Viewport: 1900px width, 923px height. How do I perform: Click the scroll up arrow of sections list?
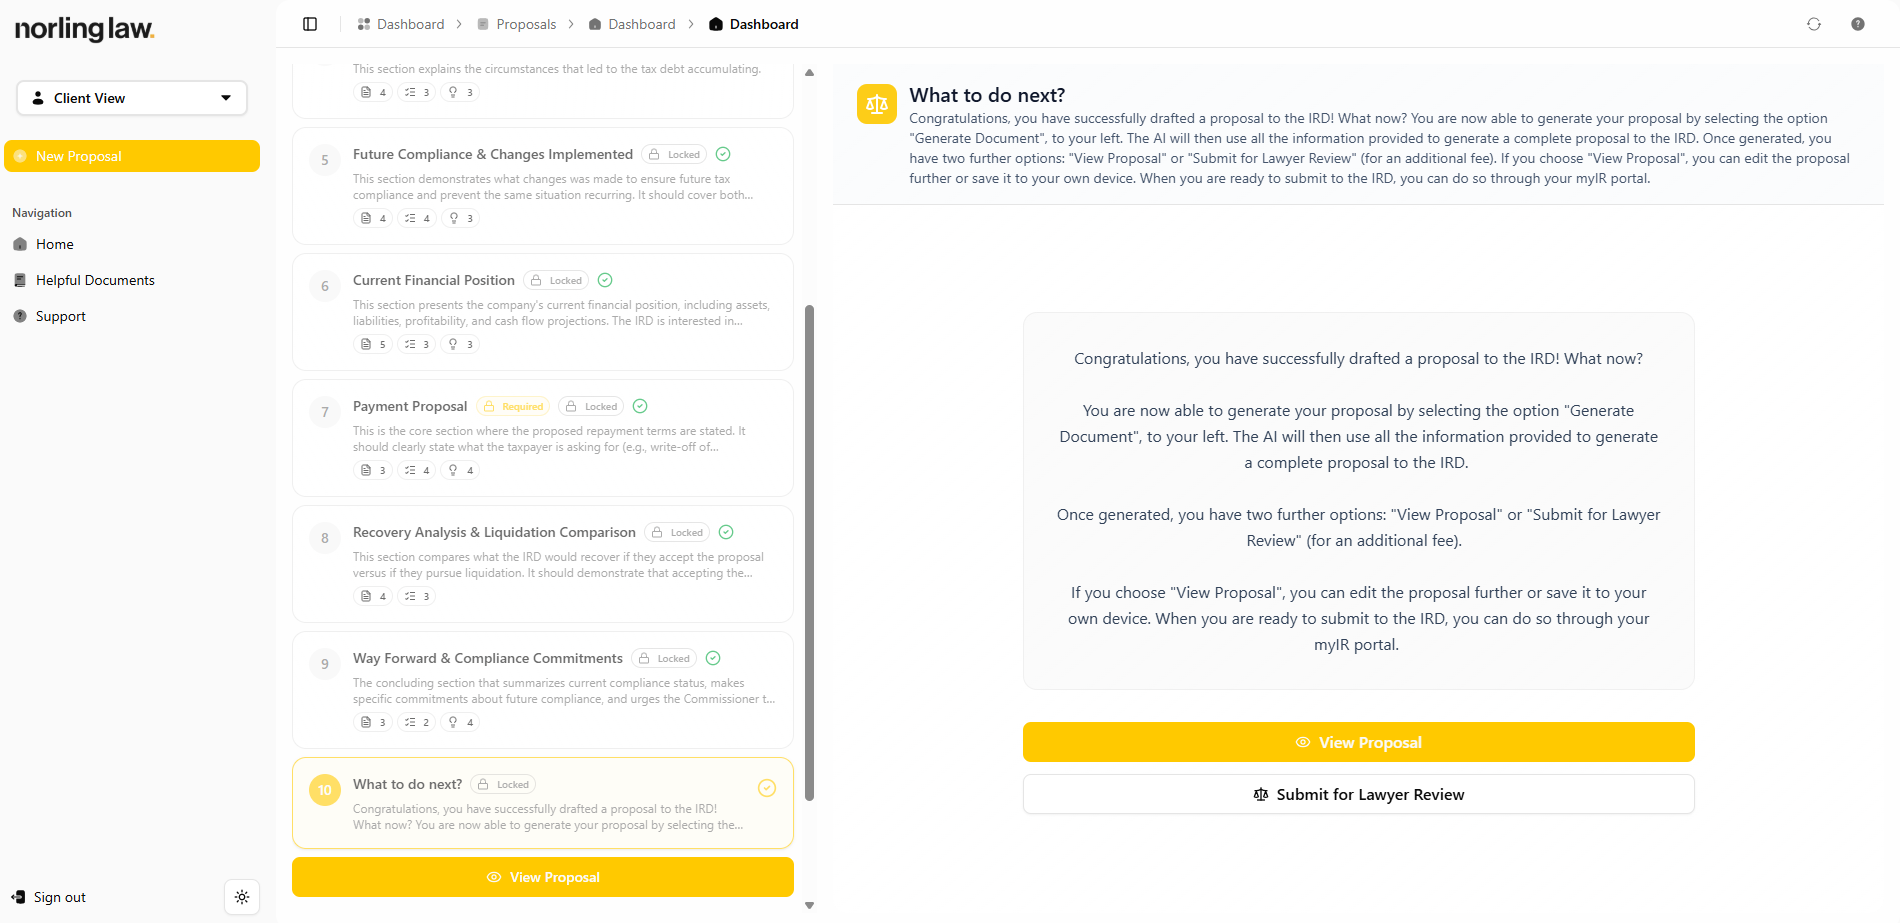[809, 72]
